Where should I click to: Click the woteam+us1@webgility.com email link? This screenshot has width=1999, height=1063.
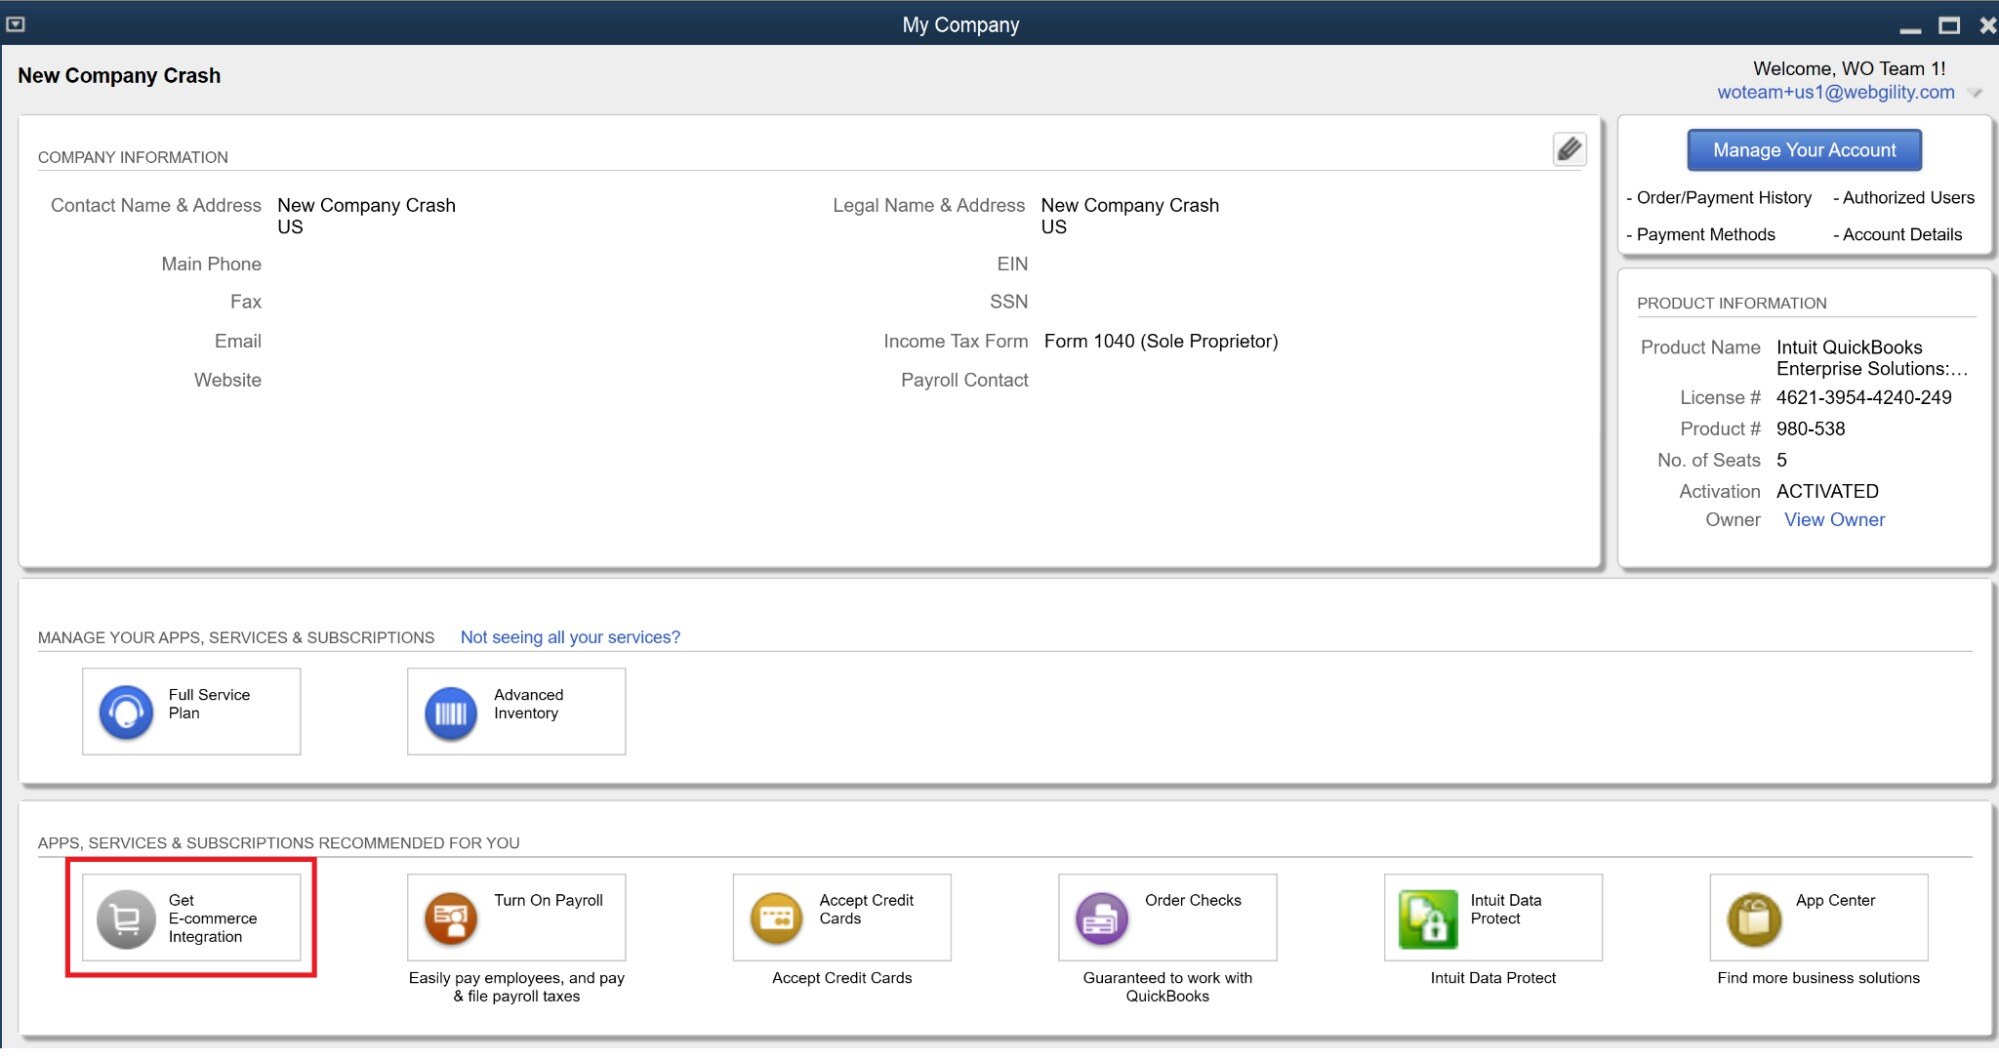[x=1836, y=92]
